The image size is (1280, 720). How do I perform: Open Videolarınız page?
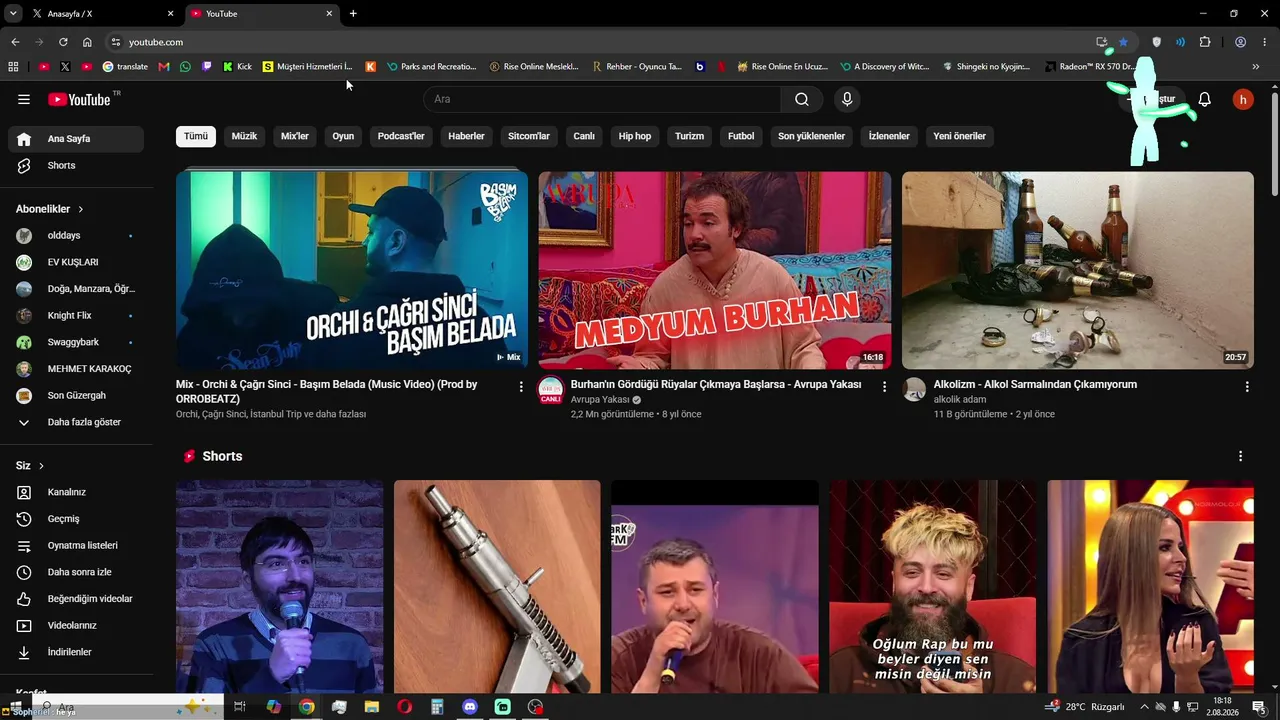76,625
